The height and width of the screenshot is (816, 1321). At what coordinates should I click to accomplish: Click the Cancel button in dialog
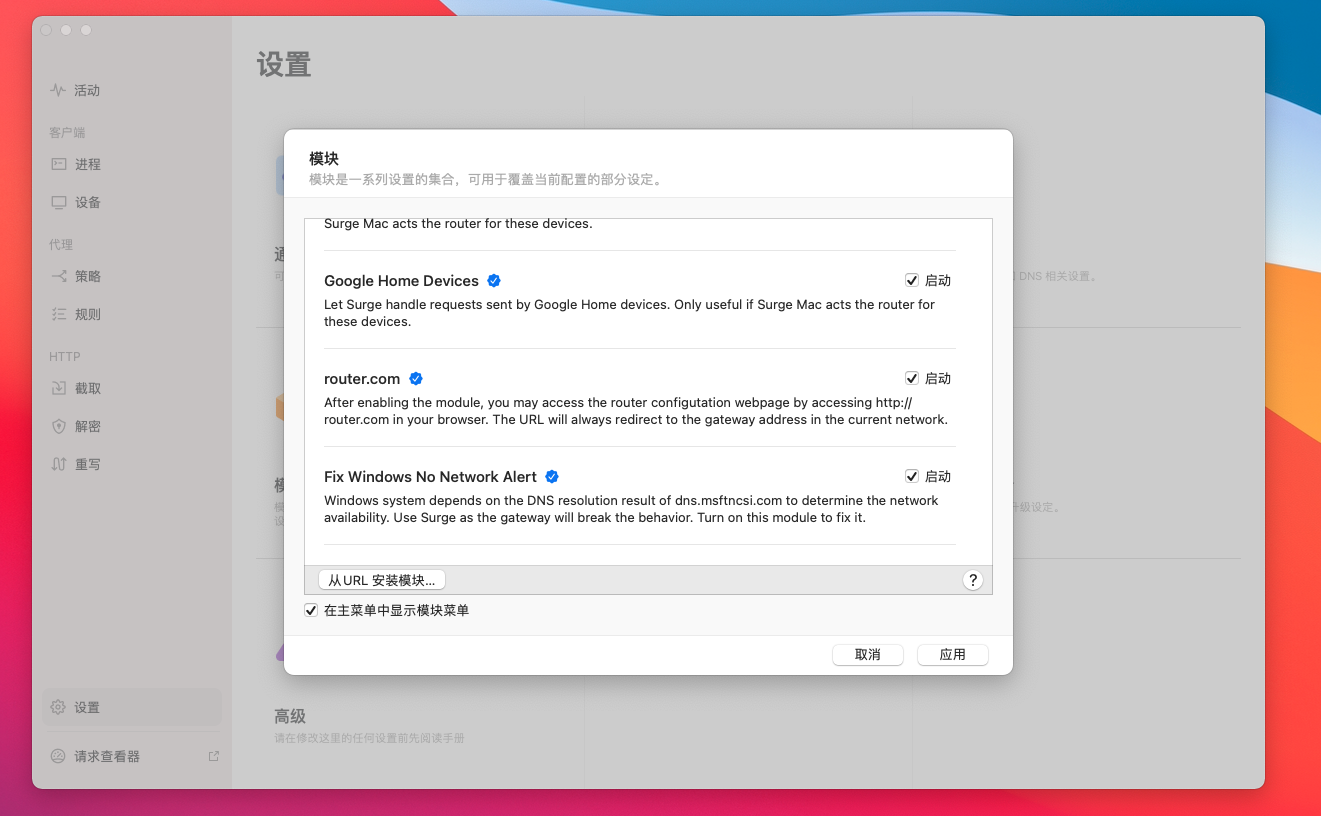pos(867,654)
